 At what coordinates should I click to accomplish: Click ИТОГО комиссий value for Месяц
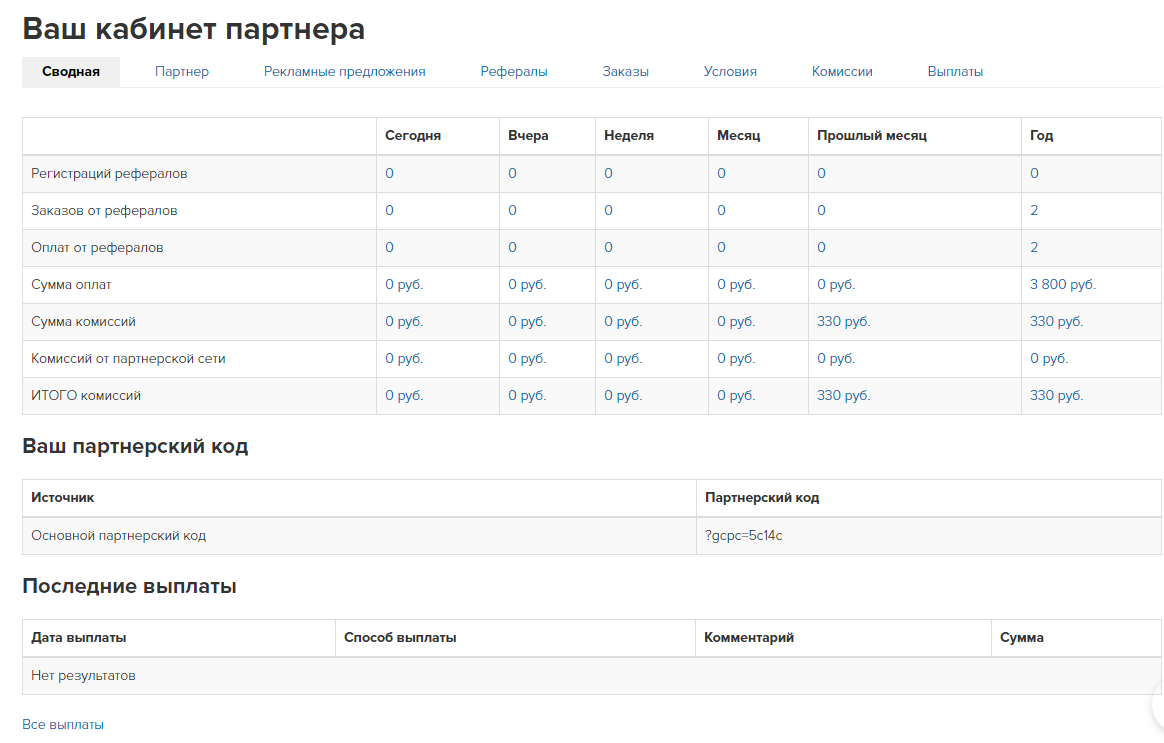click(736, 396)
